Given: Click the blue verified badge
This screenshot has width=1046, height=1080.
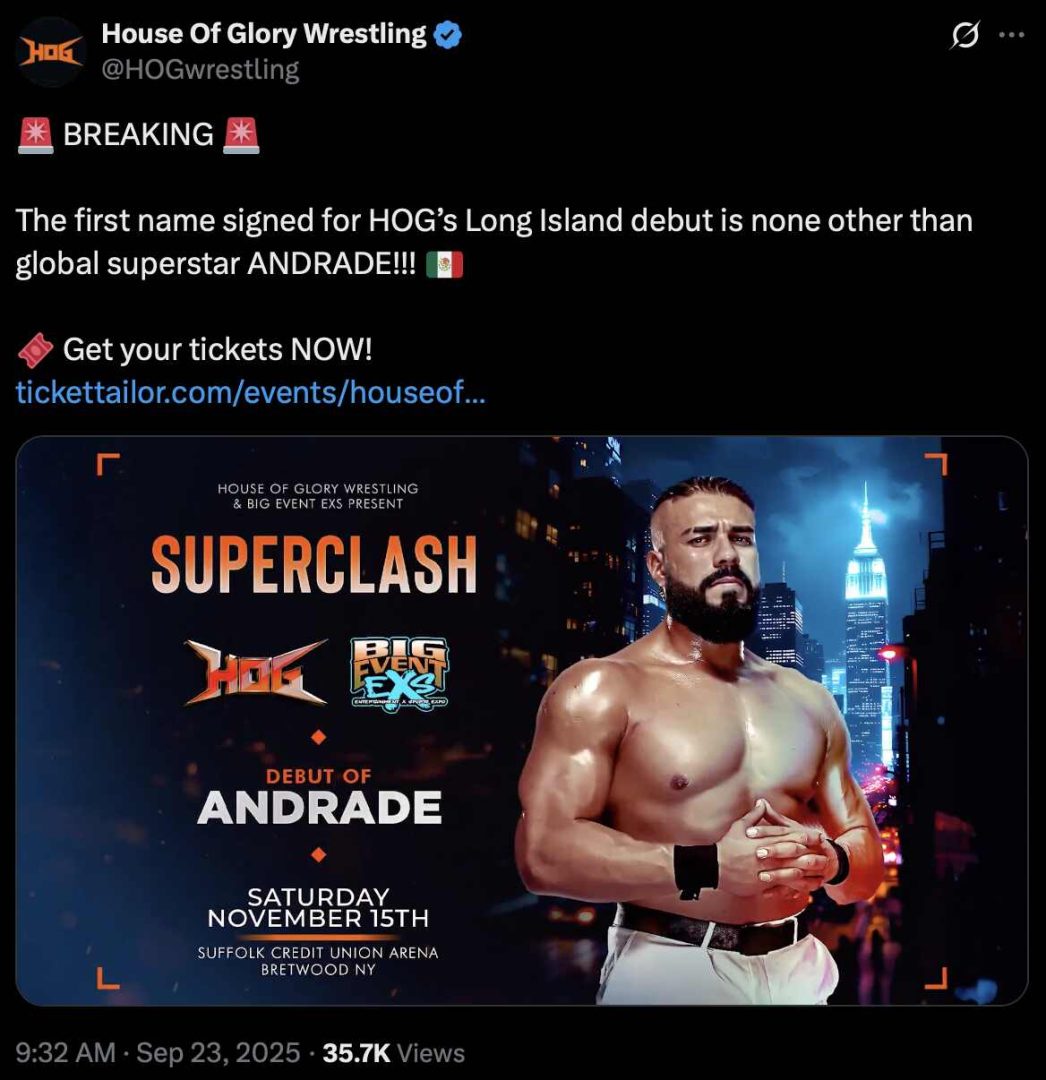Looking at the screenshot, I should click(448, 35).
